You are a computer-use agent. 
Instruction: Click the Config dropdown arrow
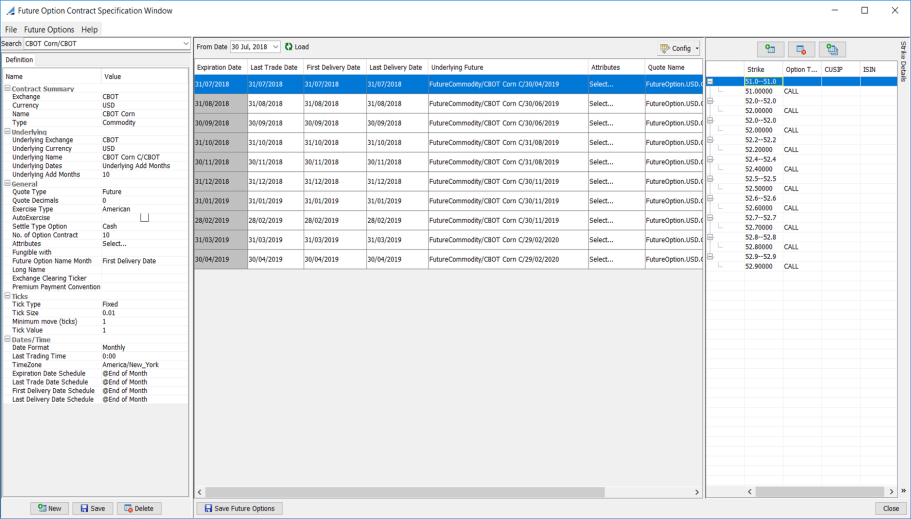[x=697, y=48]
